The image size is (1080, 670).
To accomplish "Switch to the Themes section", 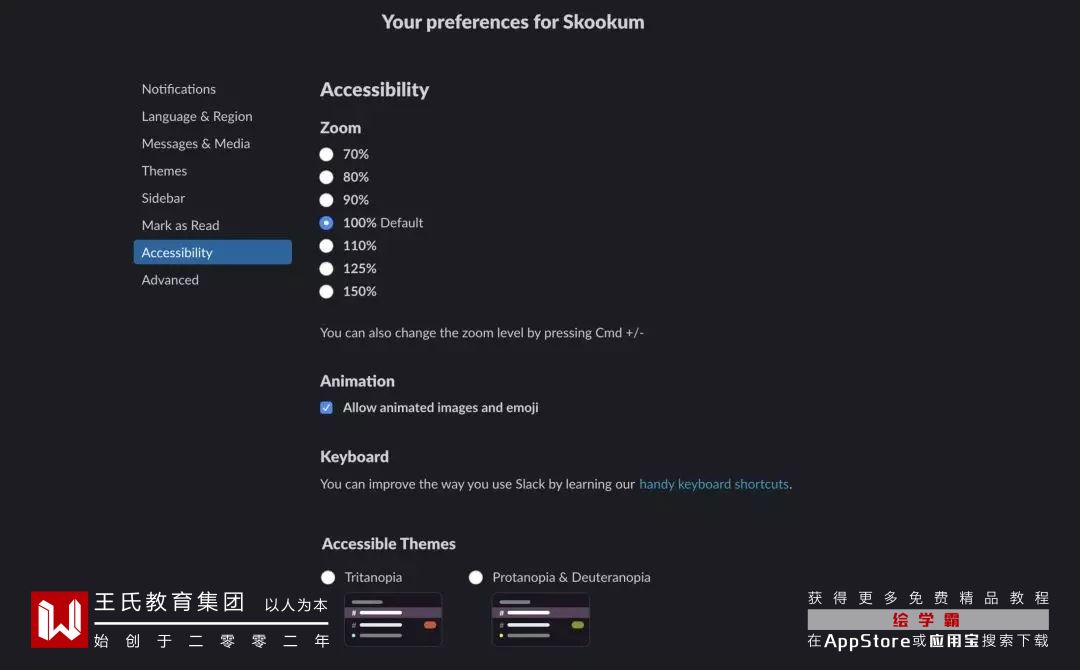I will [x=164, y=171].
